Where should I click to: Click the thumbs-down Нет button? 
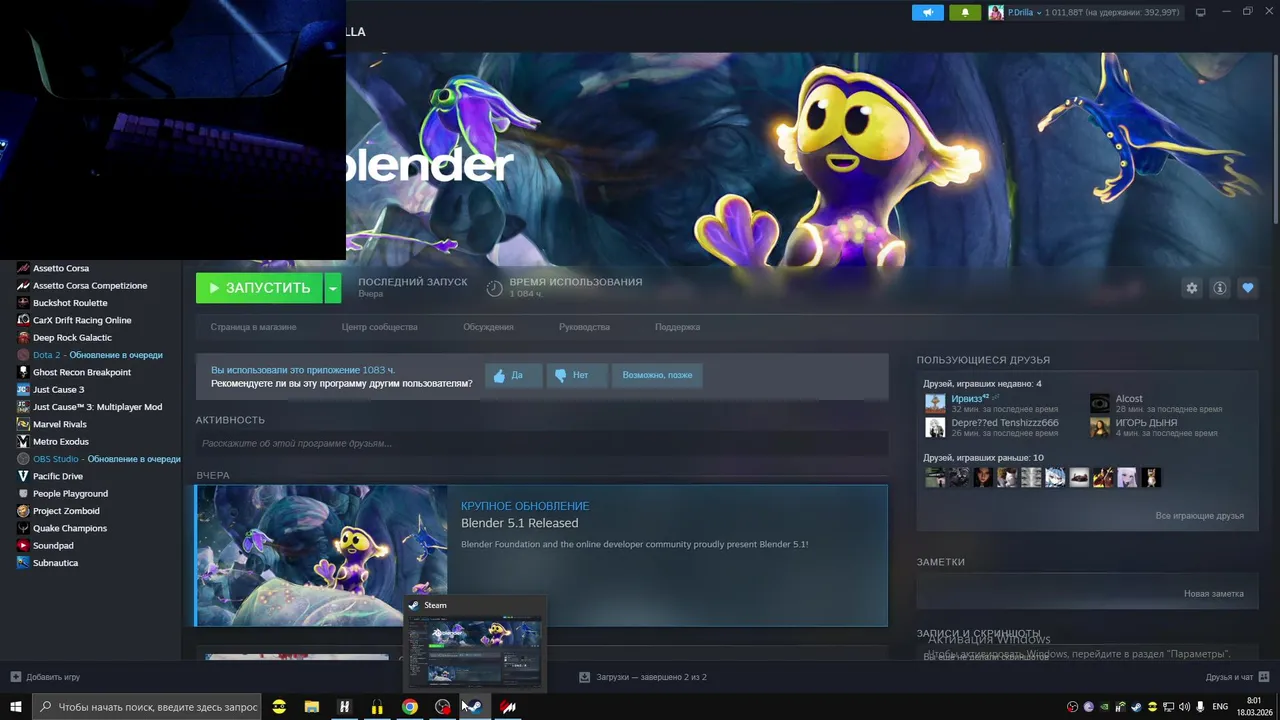[577, 375]
